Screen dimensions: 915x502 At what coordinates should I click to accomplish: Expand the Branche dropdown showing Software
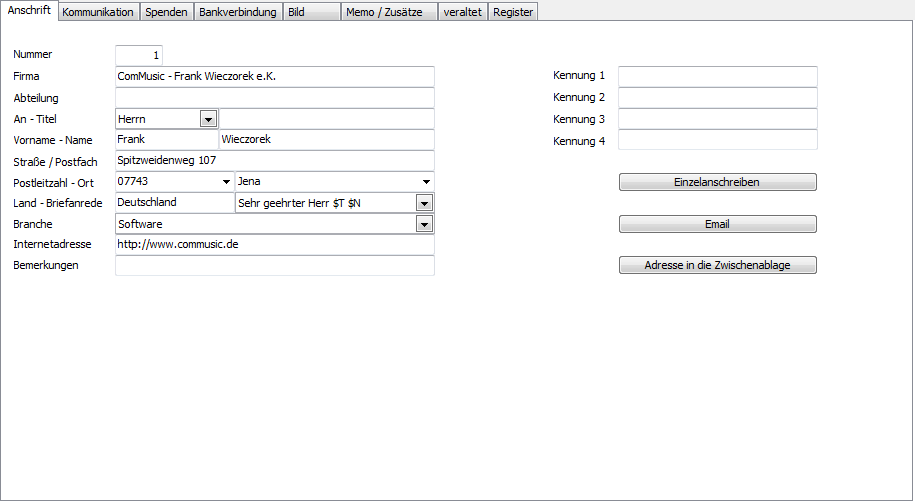point(425,225)
